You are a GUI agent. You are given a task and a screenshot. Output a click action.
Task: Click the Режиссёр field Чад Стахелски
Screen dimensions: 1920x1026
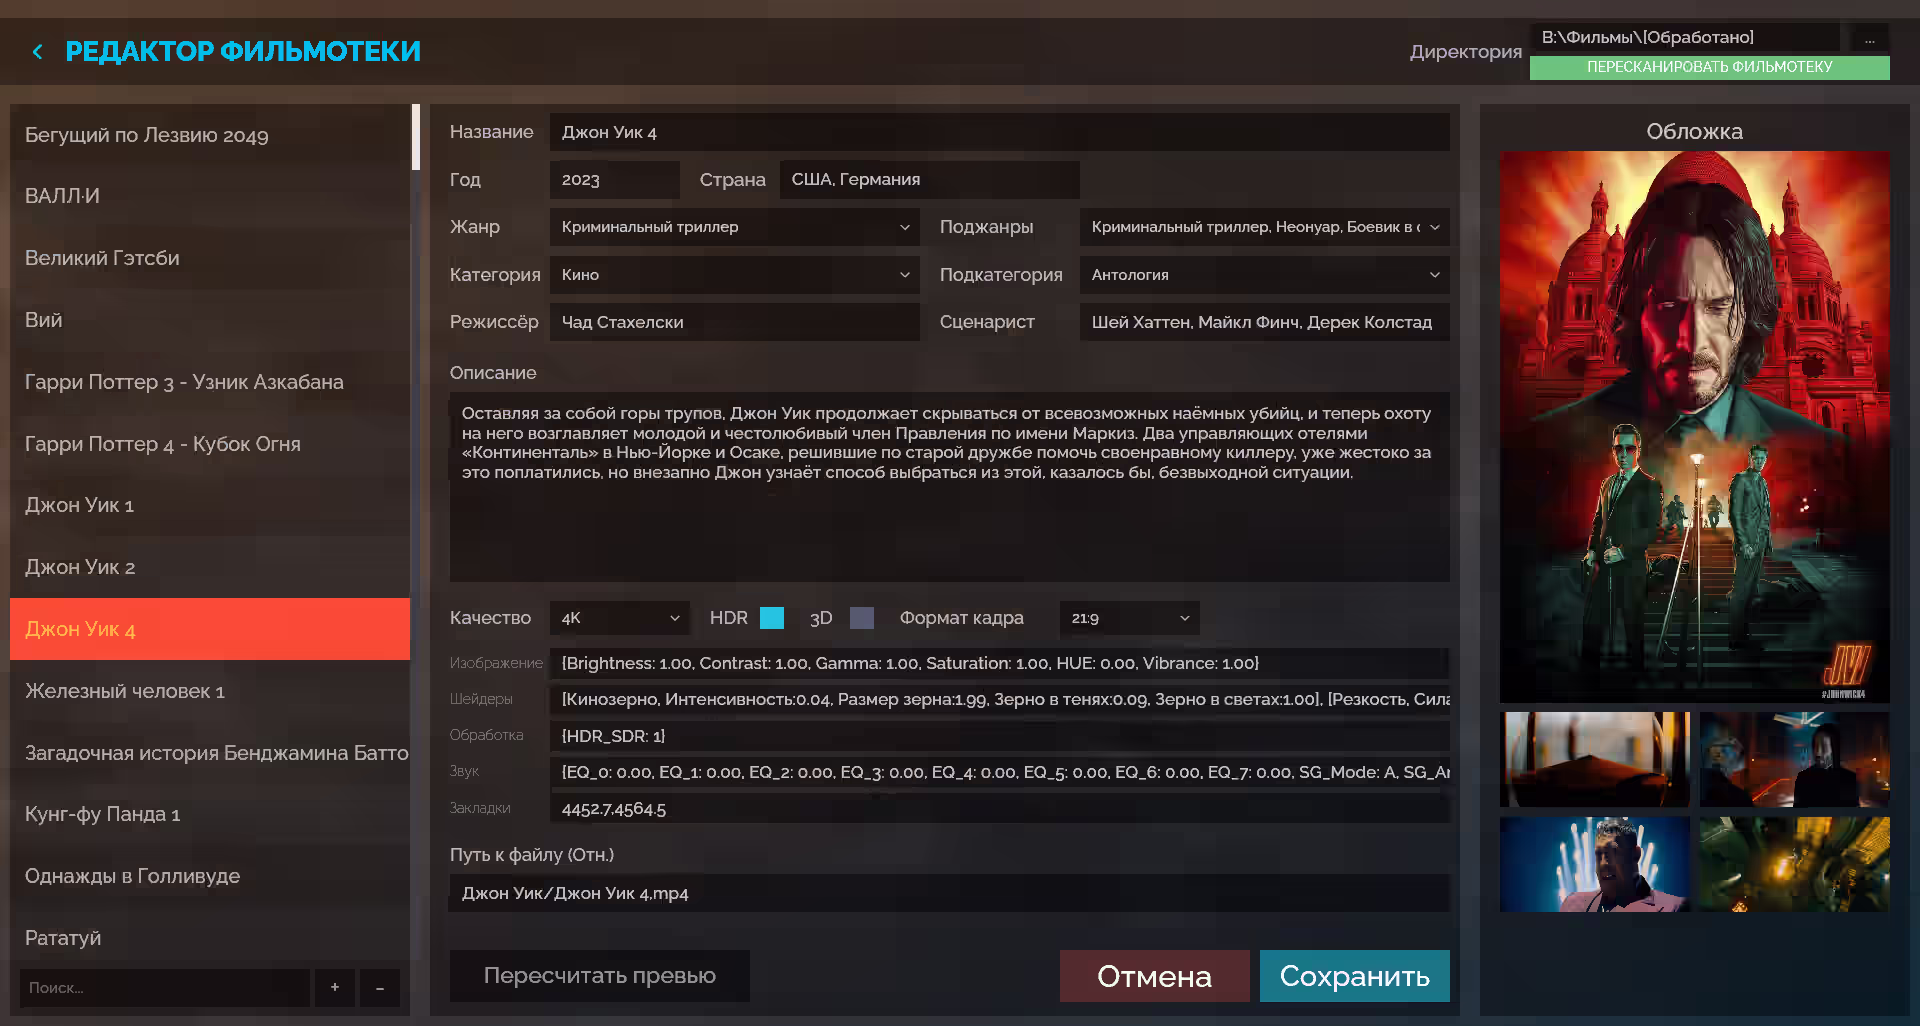(735, 322)
